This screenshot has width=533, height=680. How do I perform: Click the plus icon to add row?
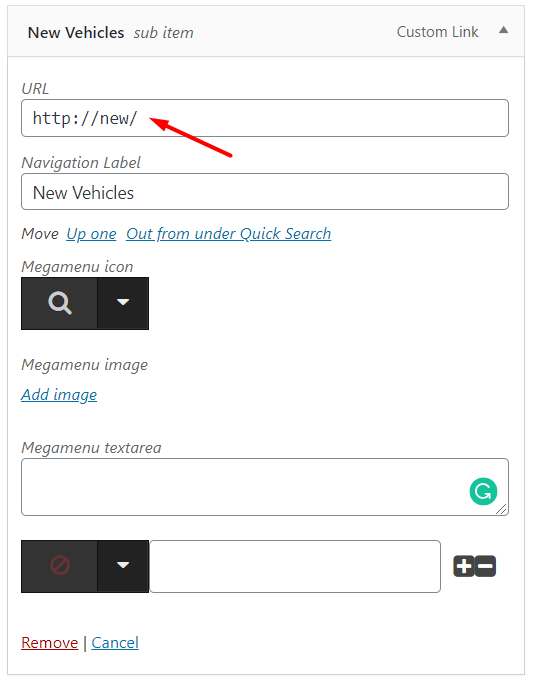(464, 566)
